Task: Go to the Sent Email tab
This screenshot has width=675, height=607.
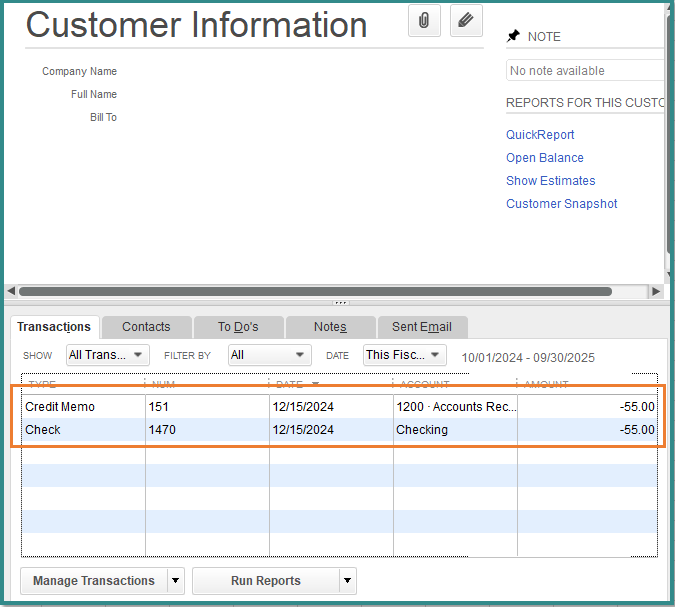Action: click(x=422, y=327)
